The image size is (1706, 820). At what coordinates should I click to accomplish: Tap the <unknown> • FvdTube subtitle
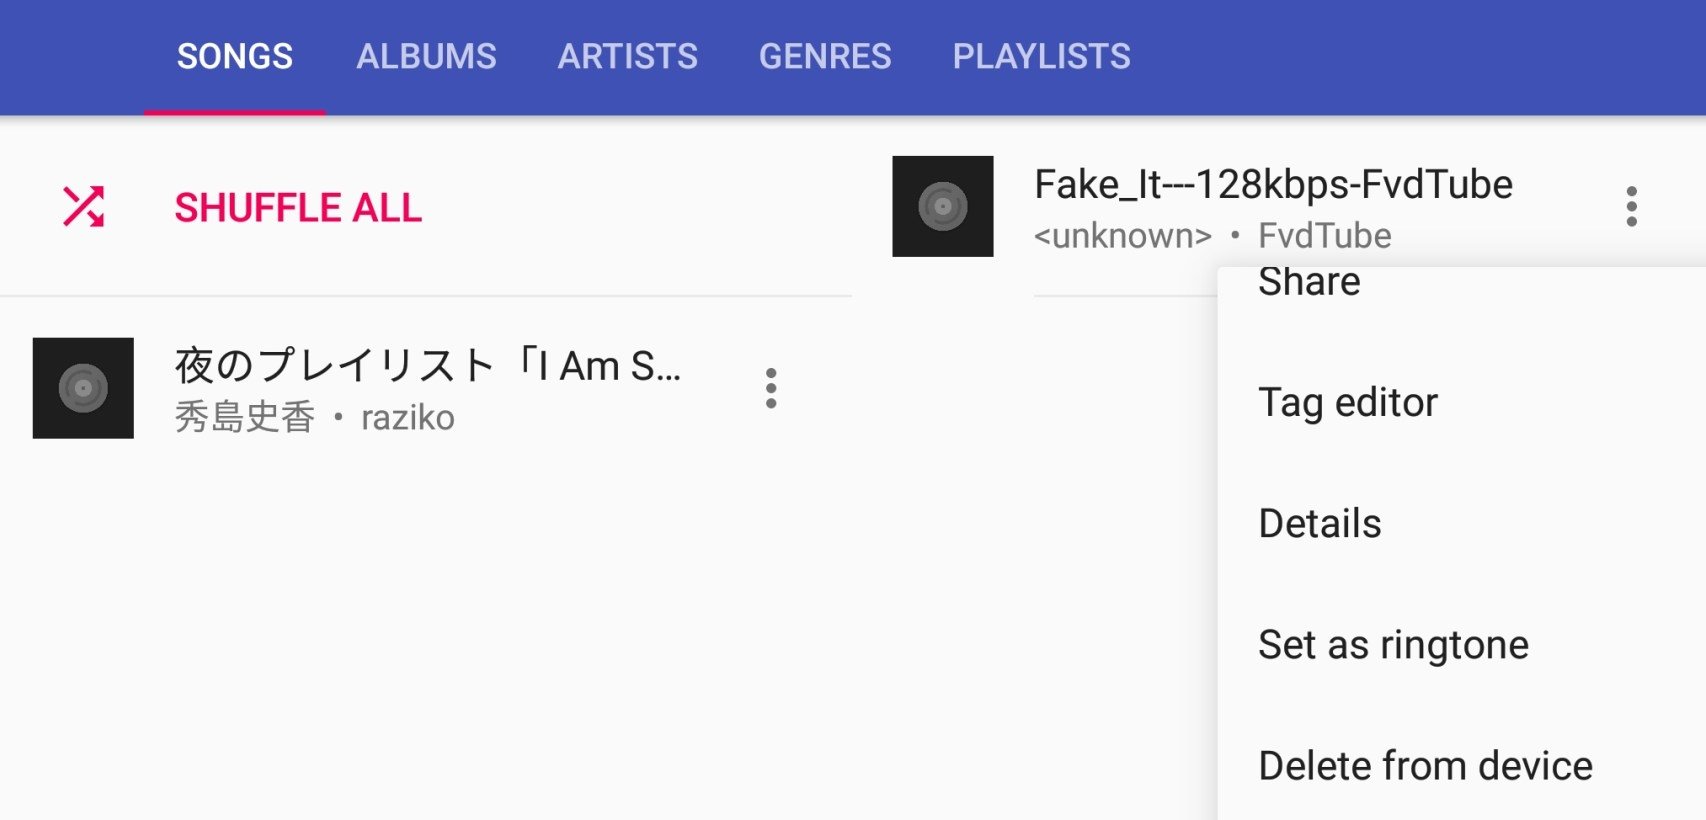tap(1212, 236)
